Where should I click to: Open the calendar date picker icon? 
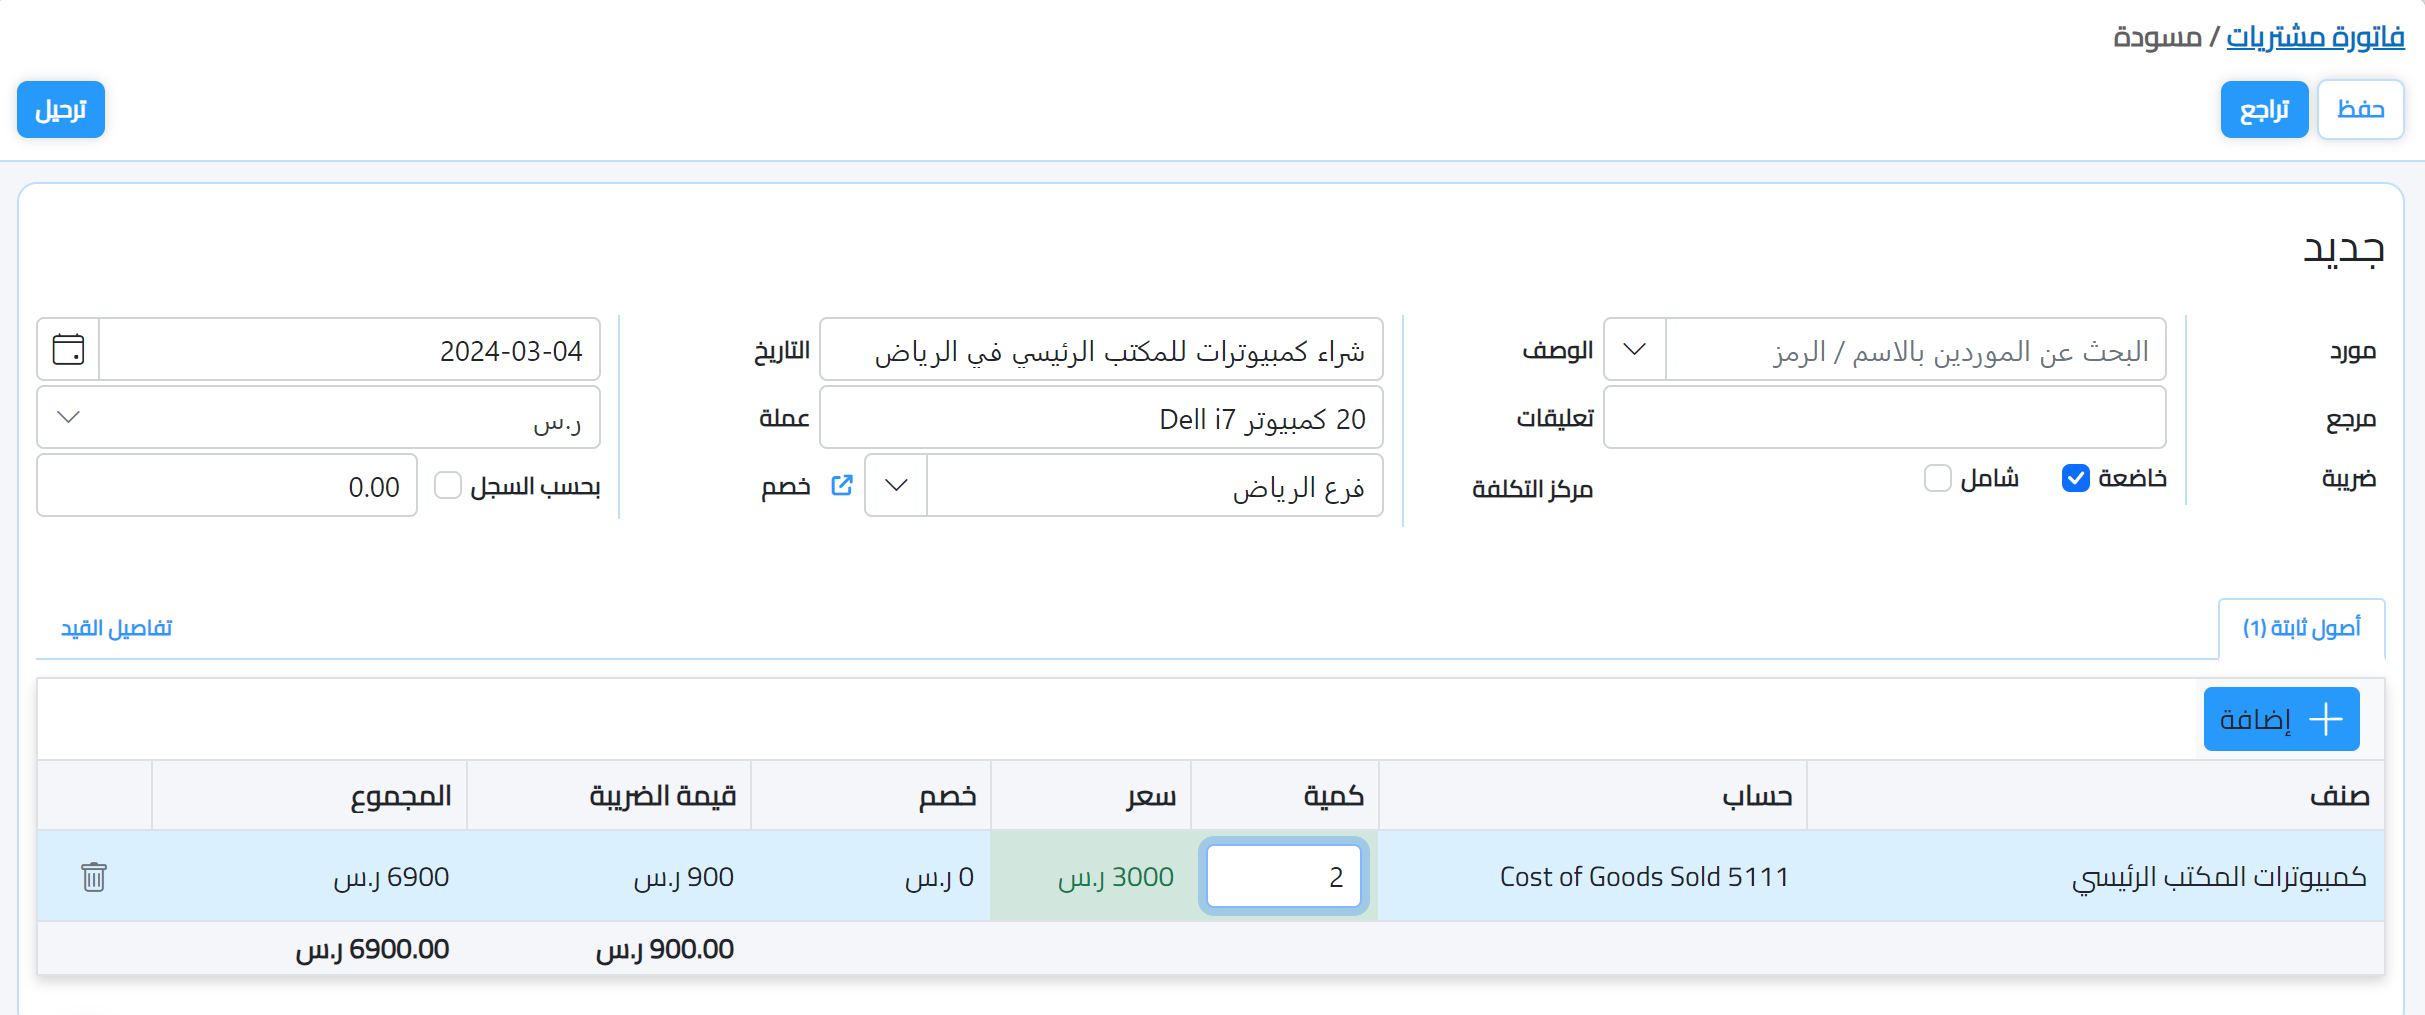click(x=66, y=348)
